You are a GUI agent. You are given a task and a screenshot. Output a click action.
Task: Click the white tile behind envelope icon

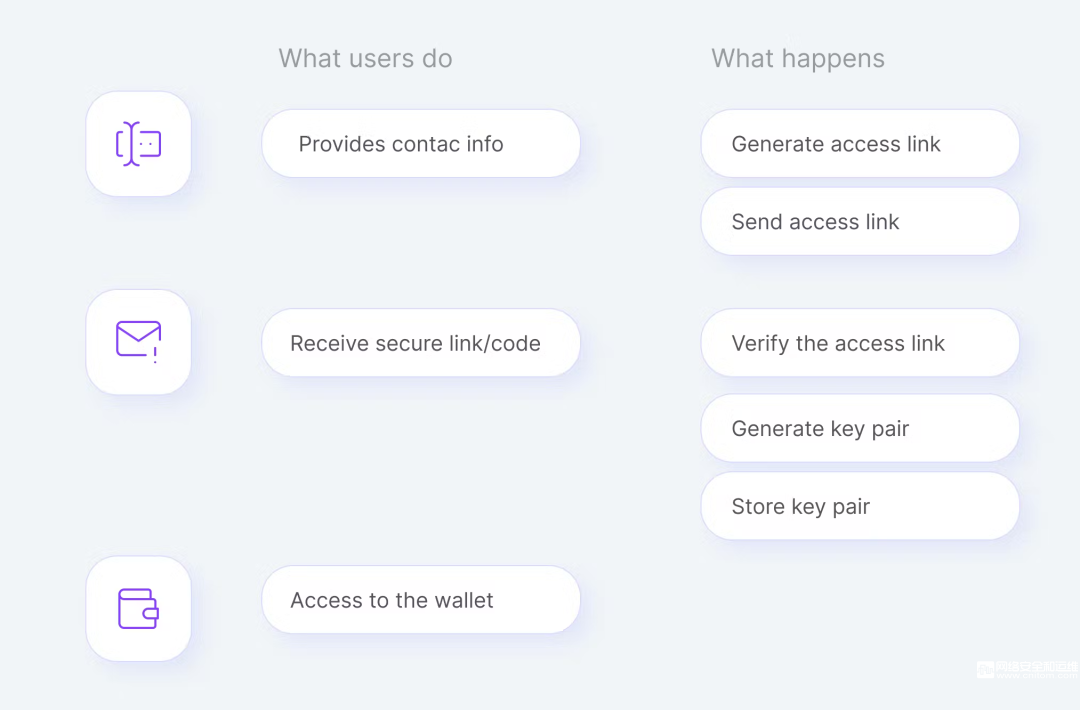(138, 342)
